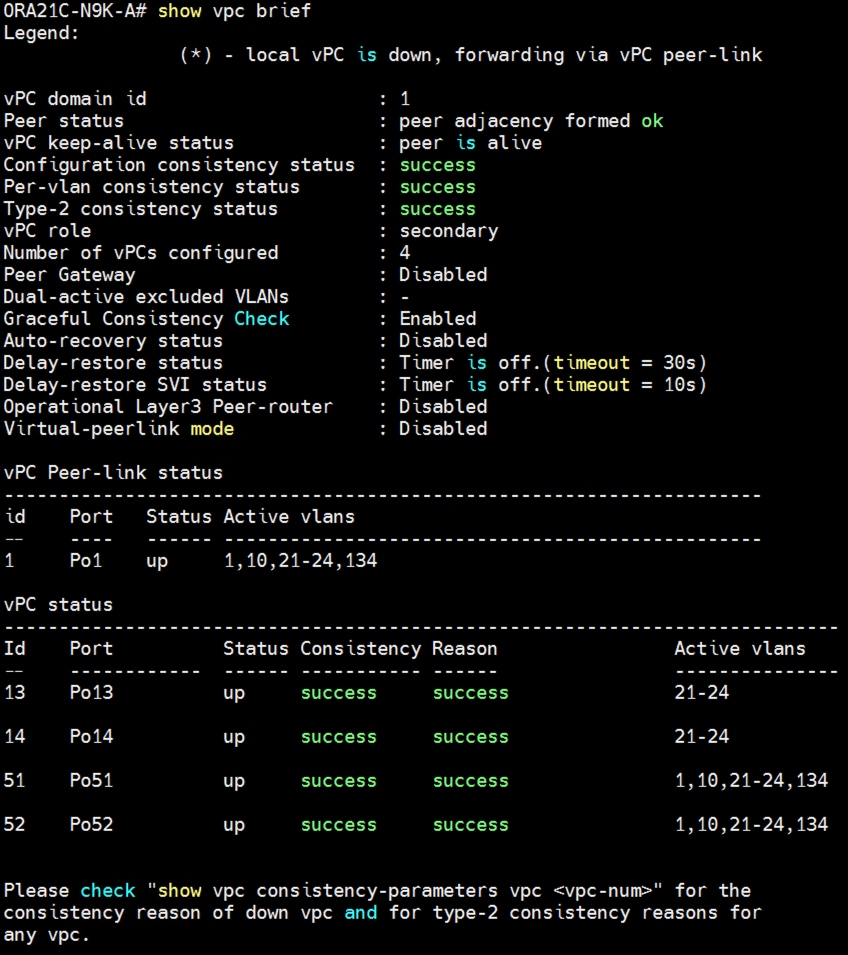Click consistency 'success' in Po52 row
This screenshot has width=848, height=955.
point(339,825)
